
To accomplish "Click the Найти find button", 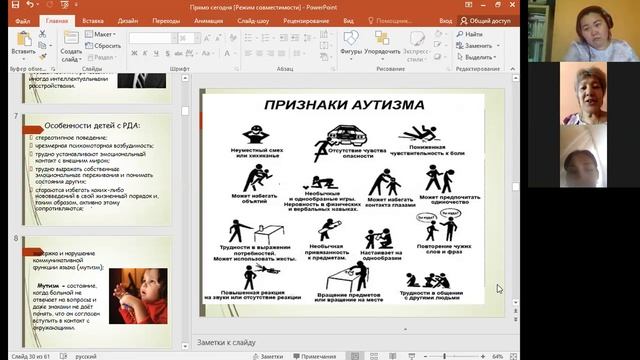I will [470, 34].
